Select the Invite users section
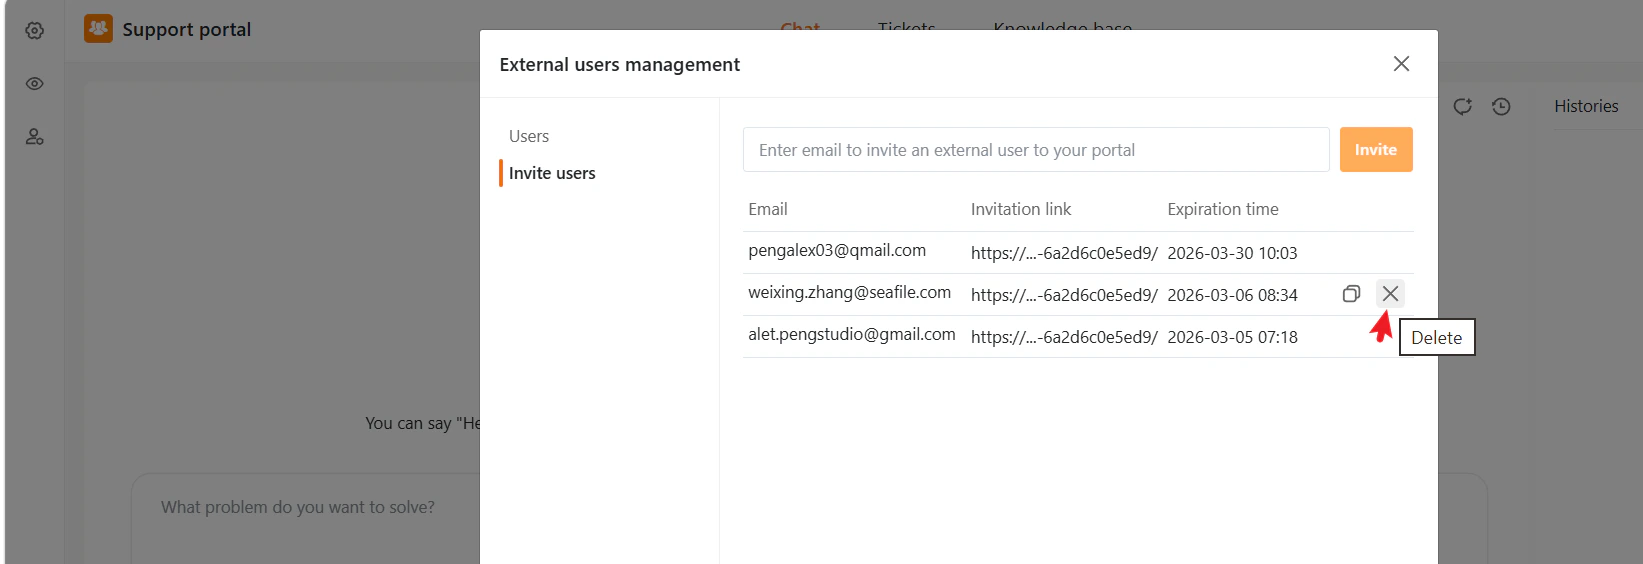The image size is (1643, 564). click(x=552, y=173)
